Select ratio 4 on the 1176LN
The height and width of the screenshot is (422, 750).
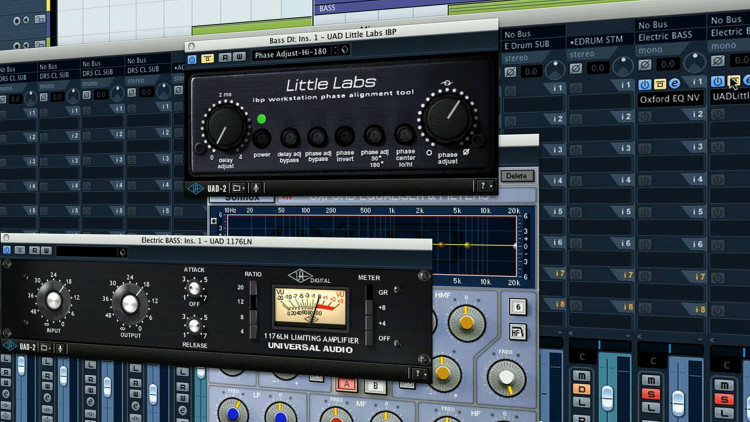[253, 331]
